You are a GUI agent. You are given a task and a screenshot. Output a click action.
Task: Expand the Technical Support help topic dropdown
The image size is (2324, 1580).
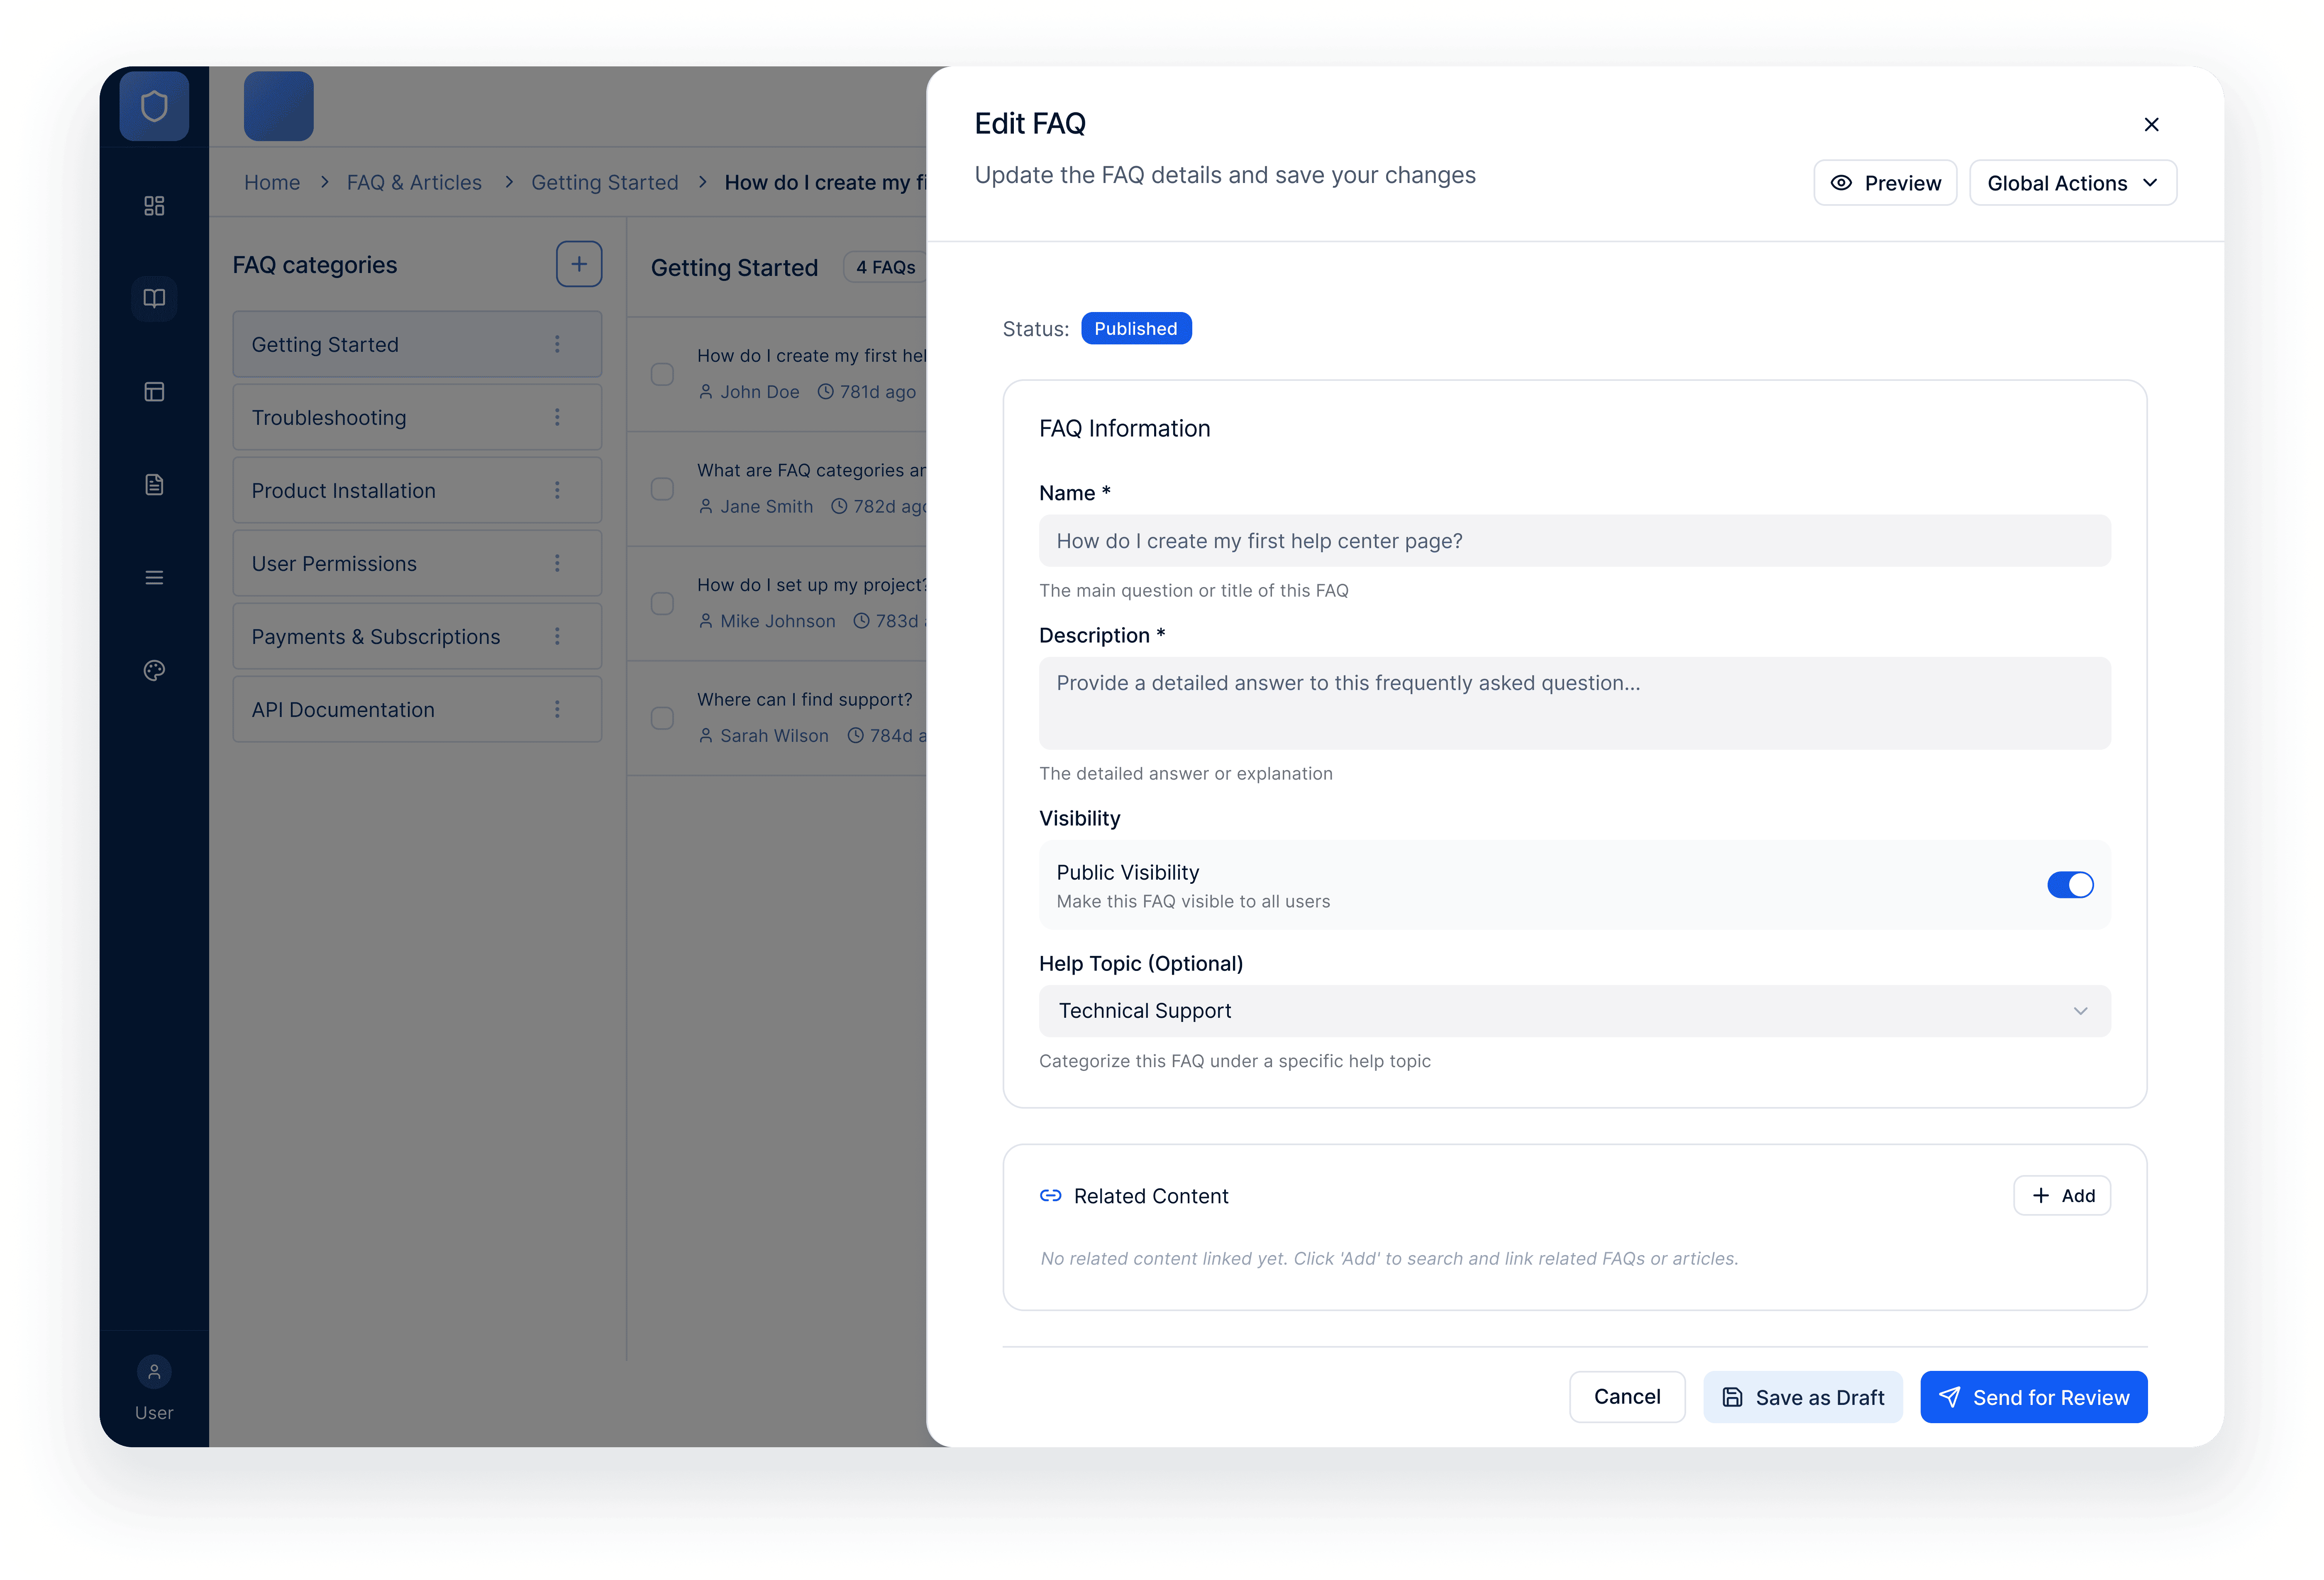click(x=1574, y=1011)
